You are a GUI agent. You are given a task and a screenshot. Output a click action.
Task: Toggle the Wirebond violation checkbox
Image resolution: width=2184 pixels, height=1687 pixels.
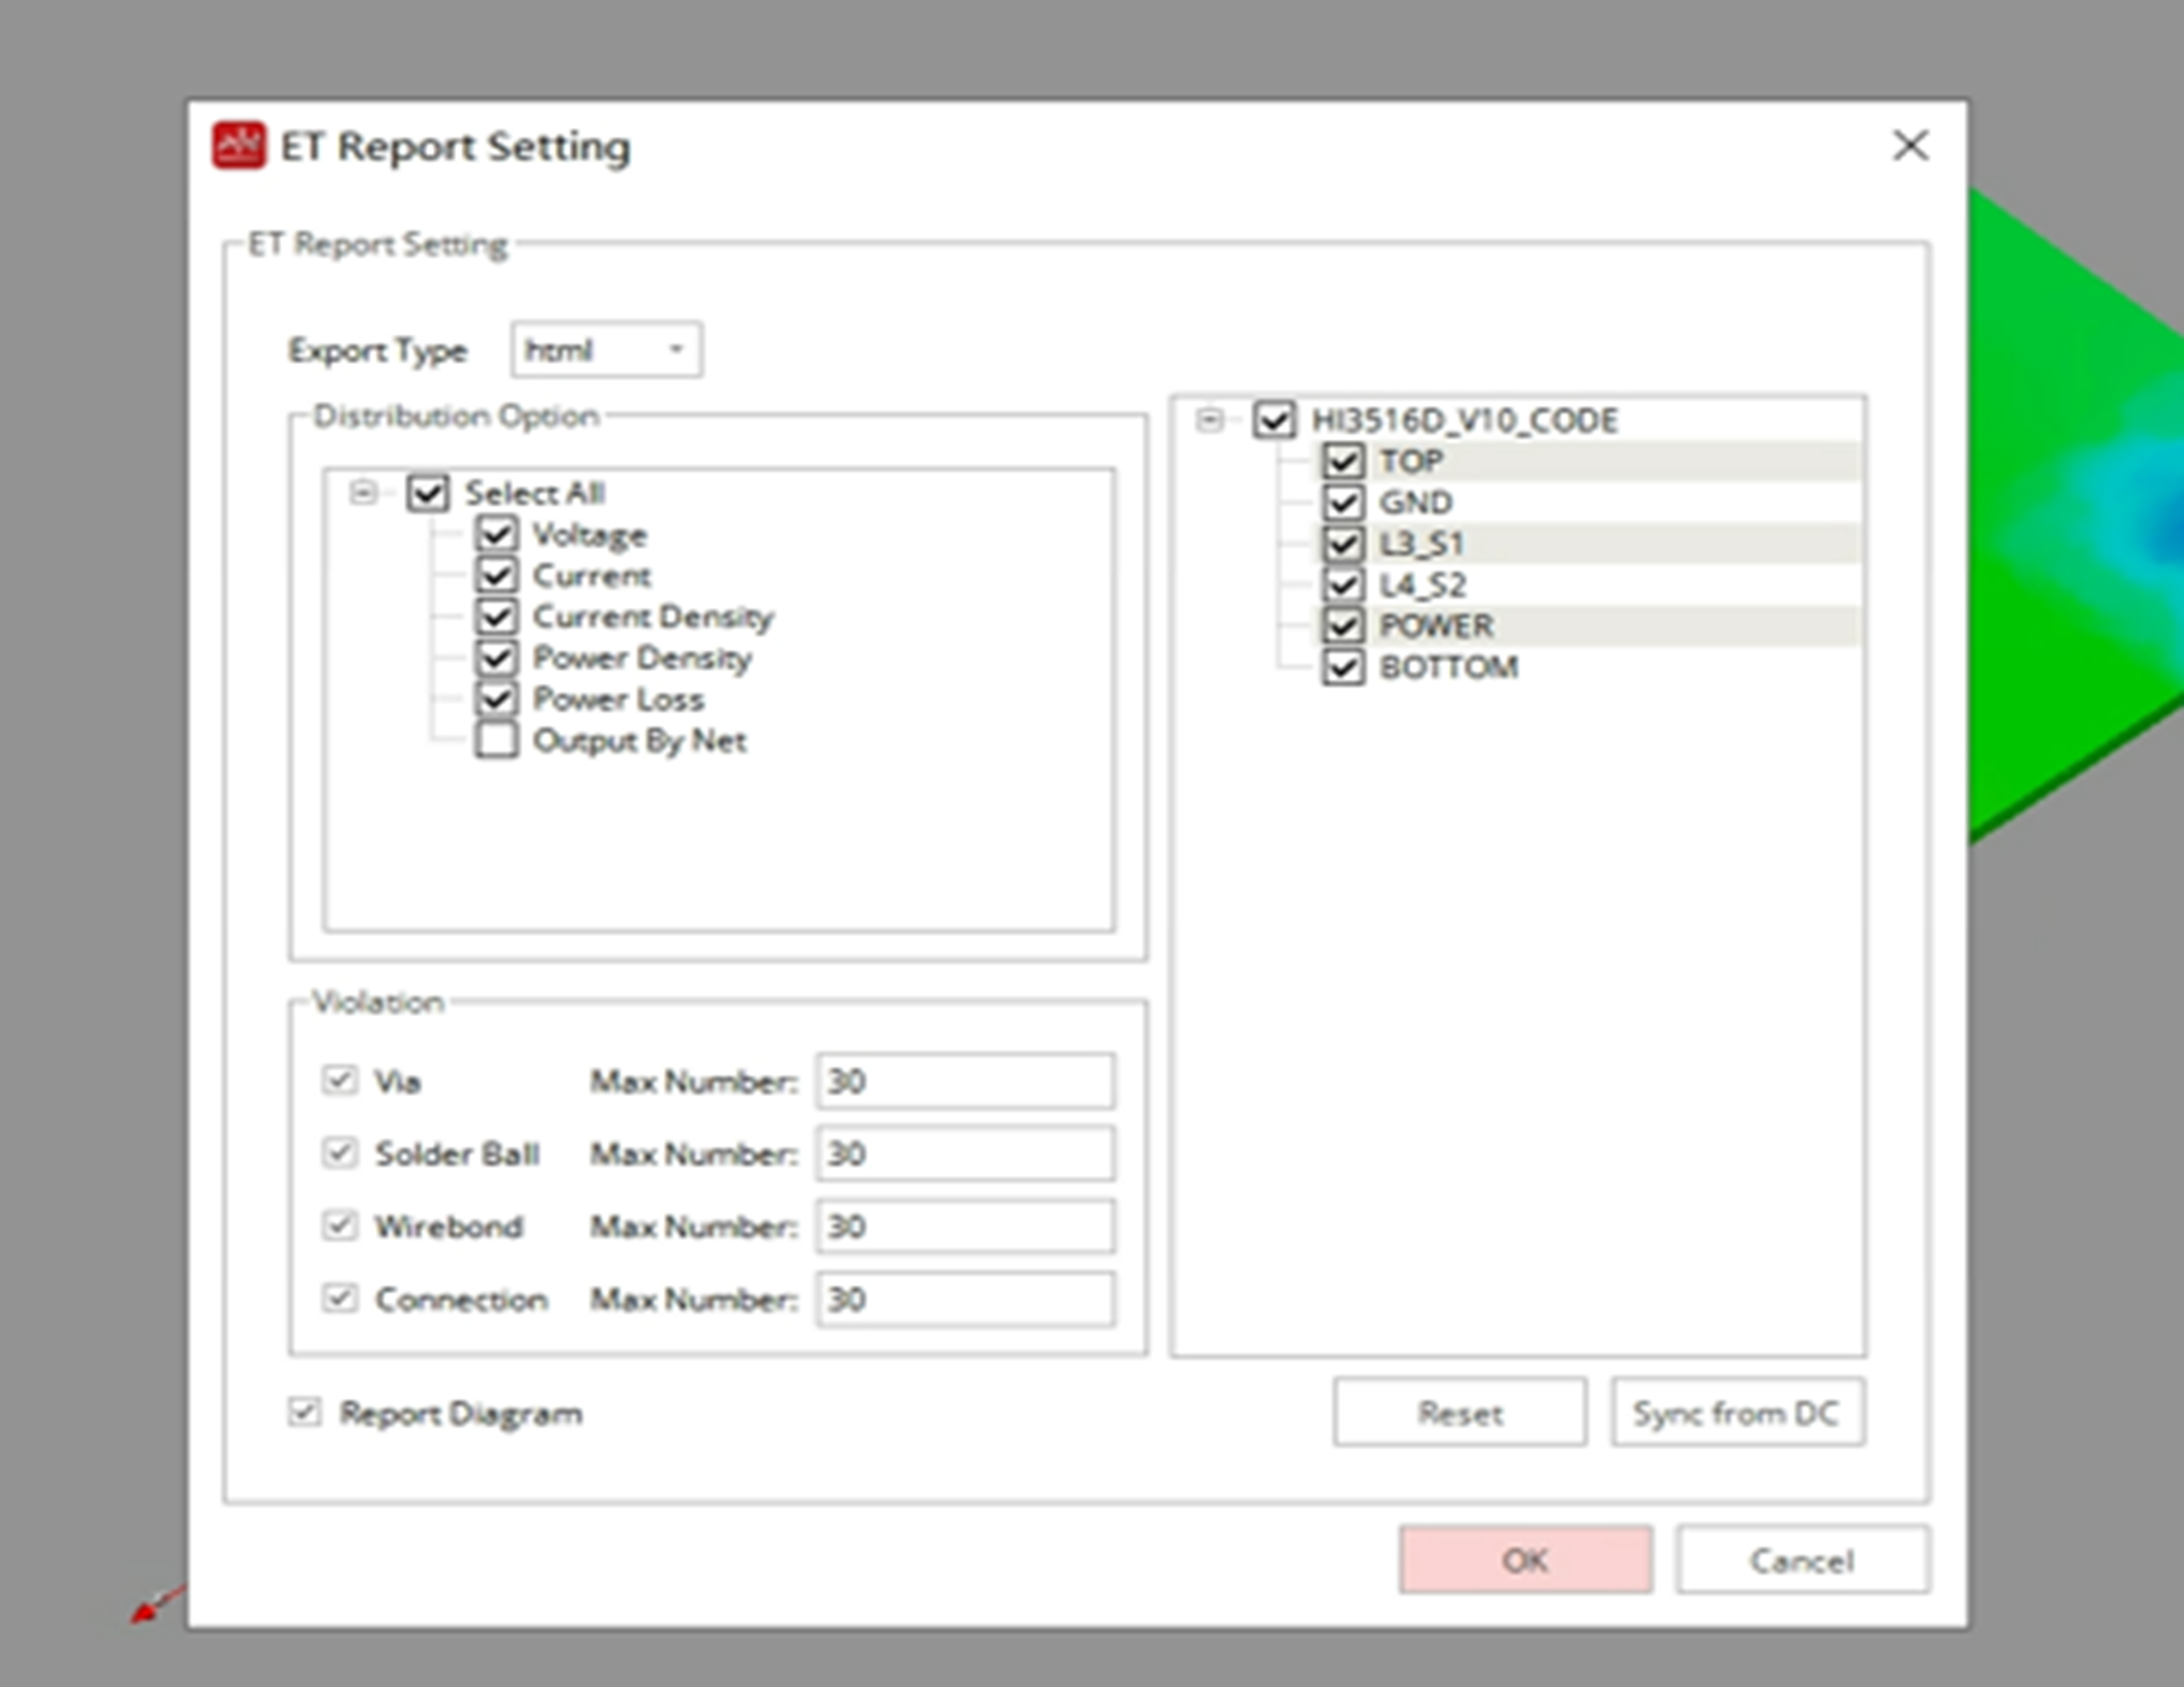tap(340, 1226)
